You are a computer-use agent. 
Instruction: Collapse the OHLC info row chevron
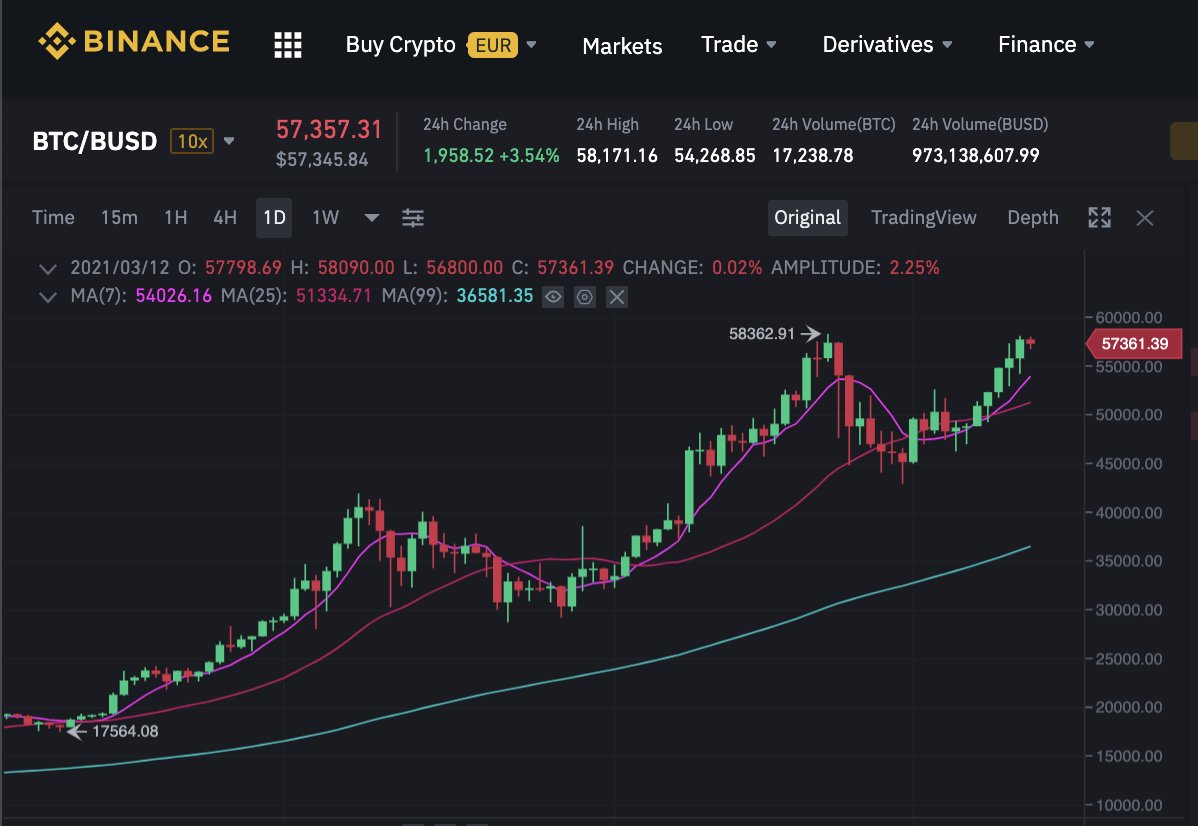coord(47,269)
